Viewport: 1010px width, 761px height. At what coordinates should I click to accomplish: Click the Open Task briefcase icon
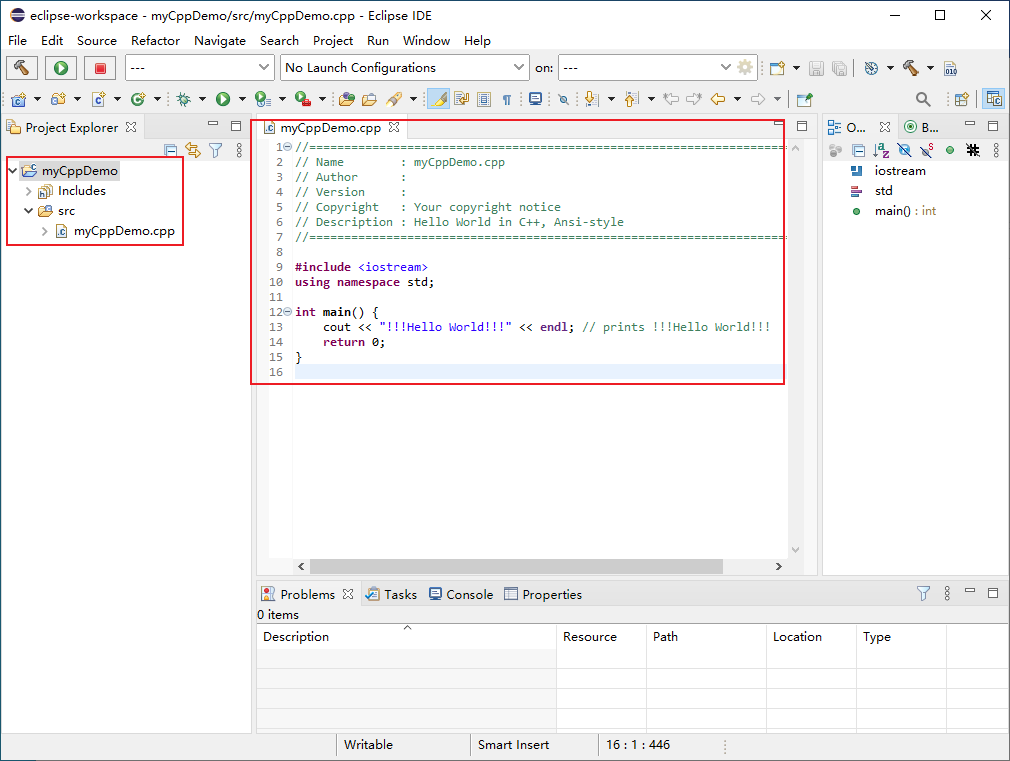[369, 99]
